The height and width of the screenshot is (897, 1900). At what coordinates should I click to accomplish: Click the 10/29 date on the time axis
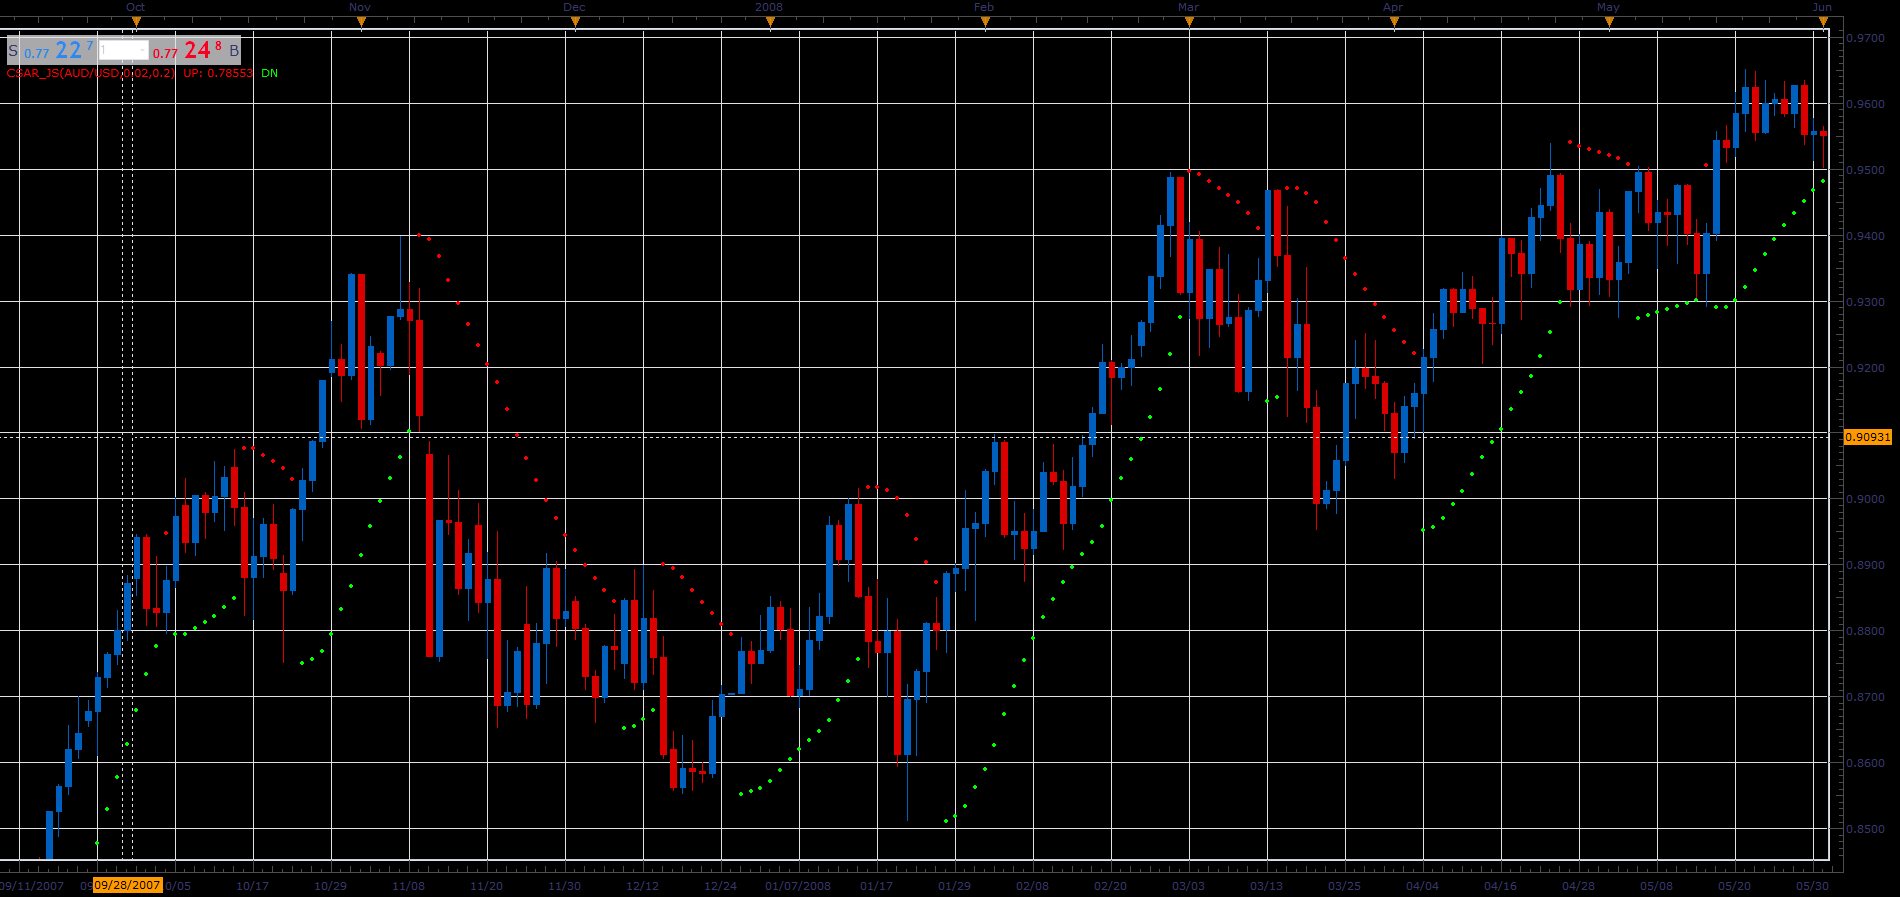(x=330, y=886)
